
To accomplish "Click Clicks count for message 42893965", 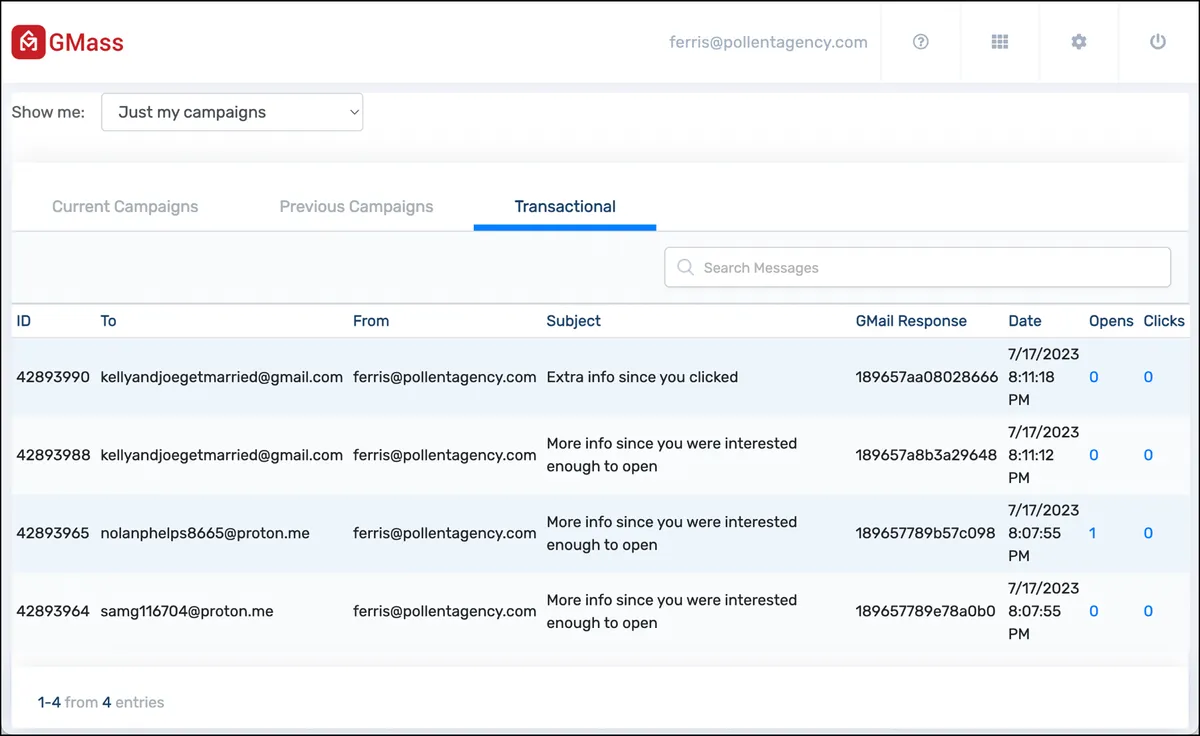I will 1148,533.
